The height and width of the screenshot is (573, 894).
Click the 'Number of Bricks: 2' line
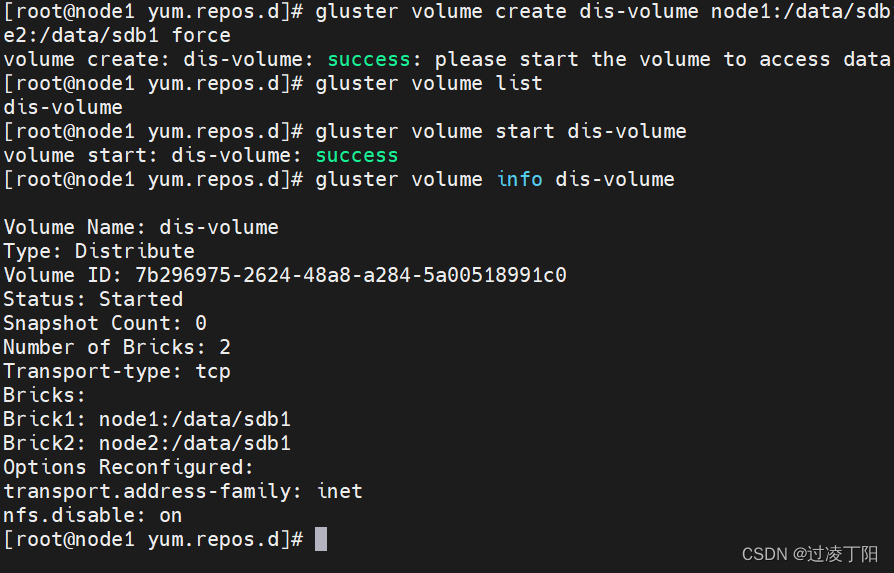[x=117, y=347]
